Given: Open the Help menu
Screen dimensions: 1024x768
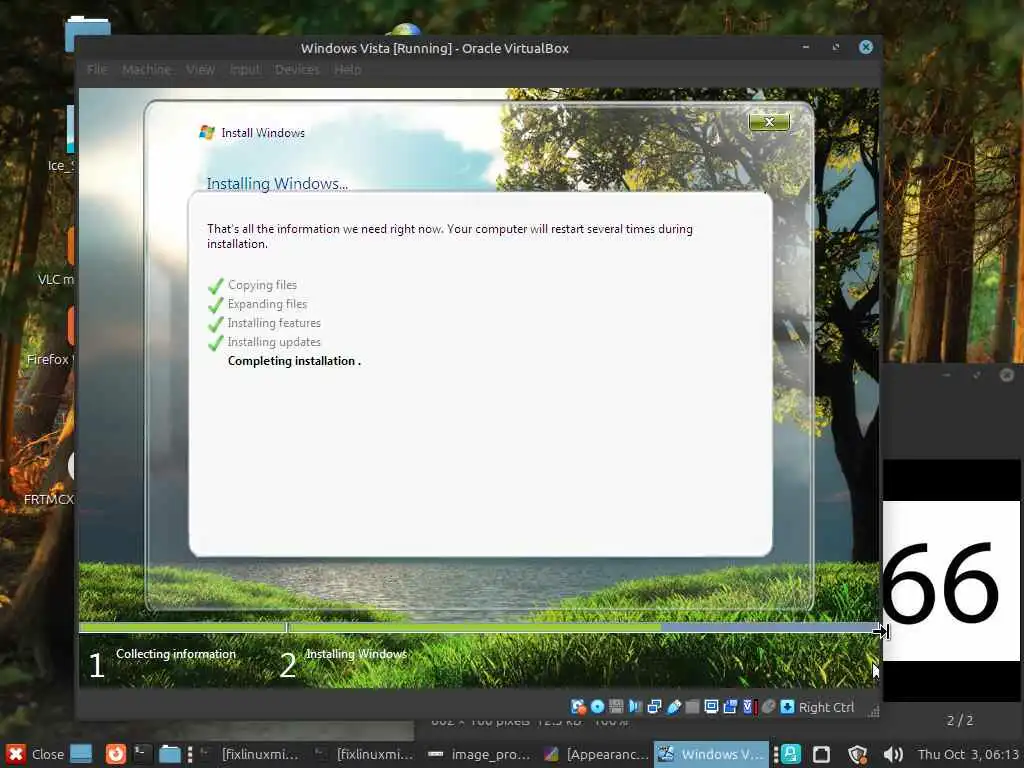Looking at the screenshot, I should click(347, 69).
